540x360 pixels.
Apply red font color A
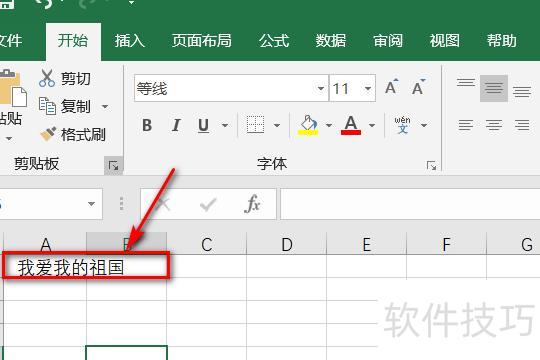(x=351, y=125)
